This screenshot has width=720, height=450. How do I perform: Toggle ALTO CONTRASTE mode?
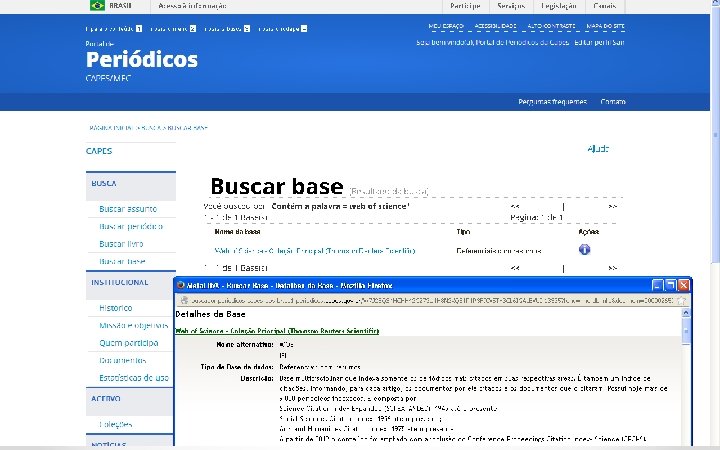tap(551, 26)
